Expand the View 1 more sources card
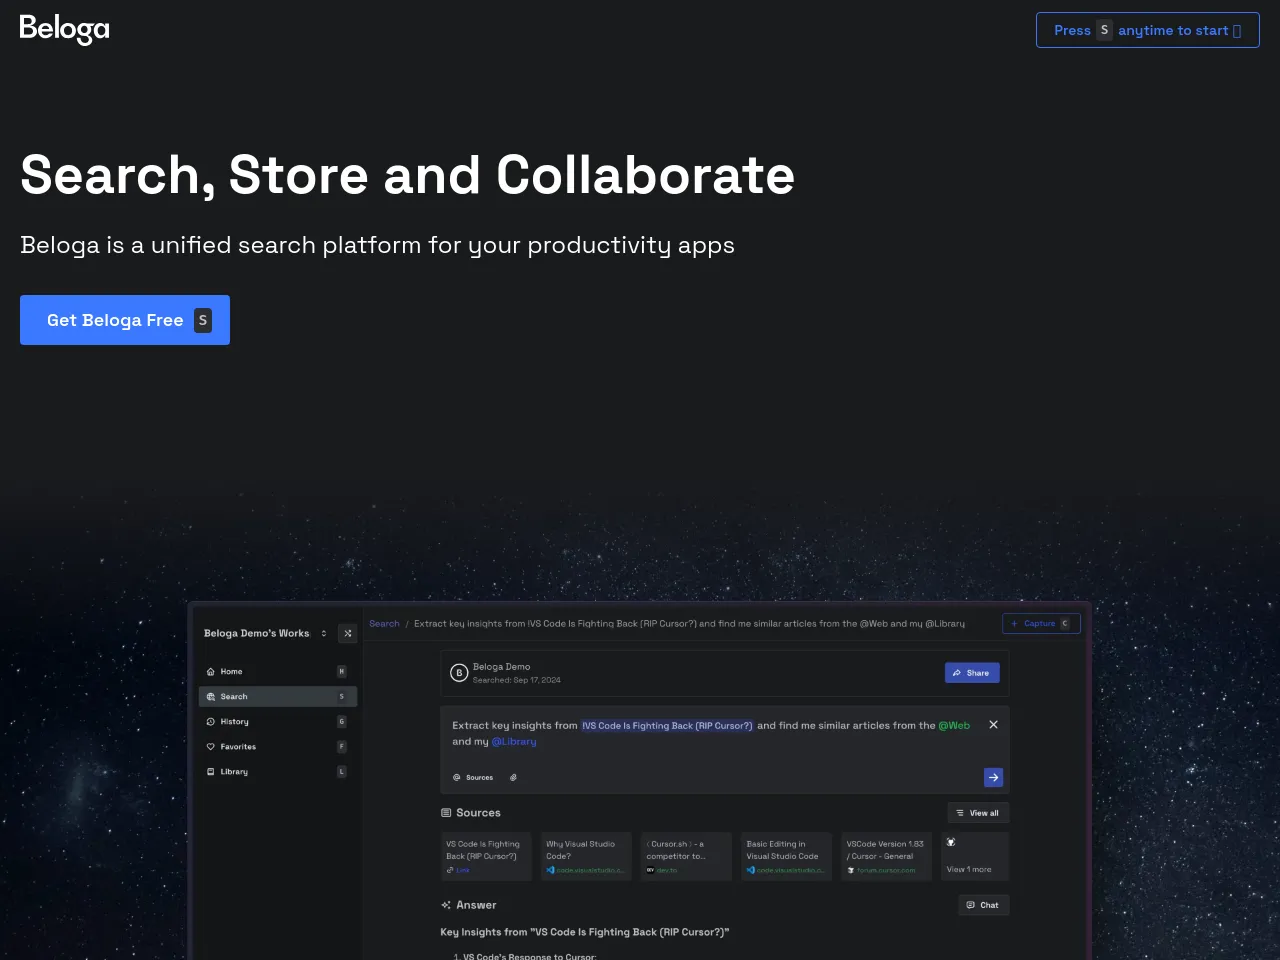1280x960 pixels. click(974, 857)
